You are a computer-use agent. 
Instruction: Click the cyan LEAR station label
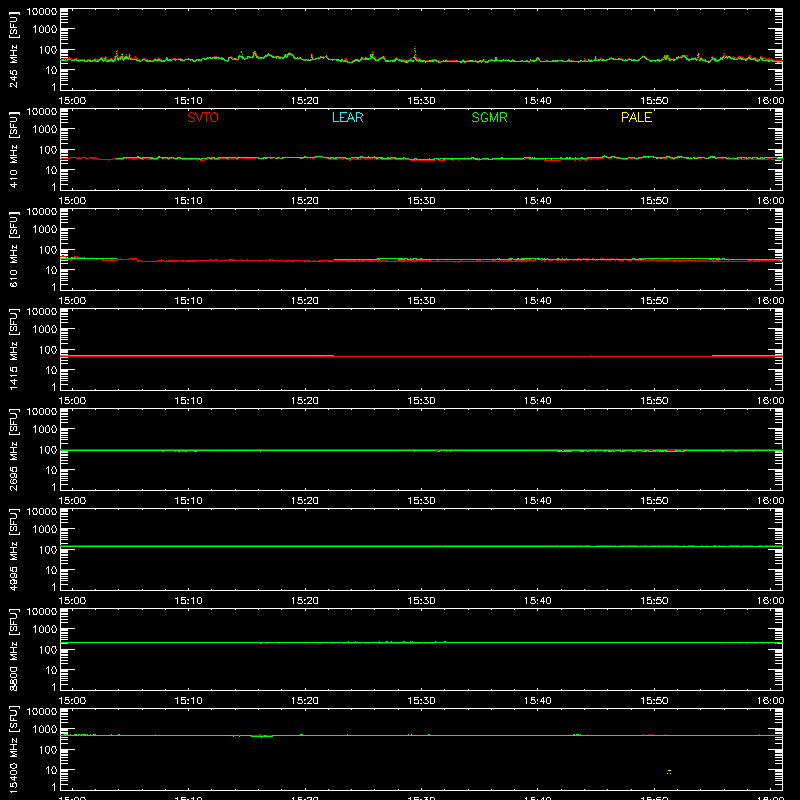(x=347, y=117)
